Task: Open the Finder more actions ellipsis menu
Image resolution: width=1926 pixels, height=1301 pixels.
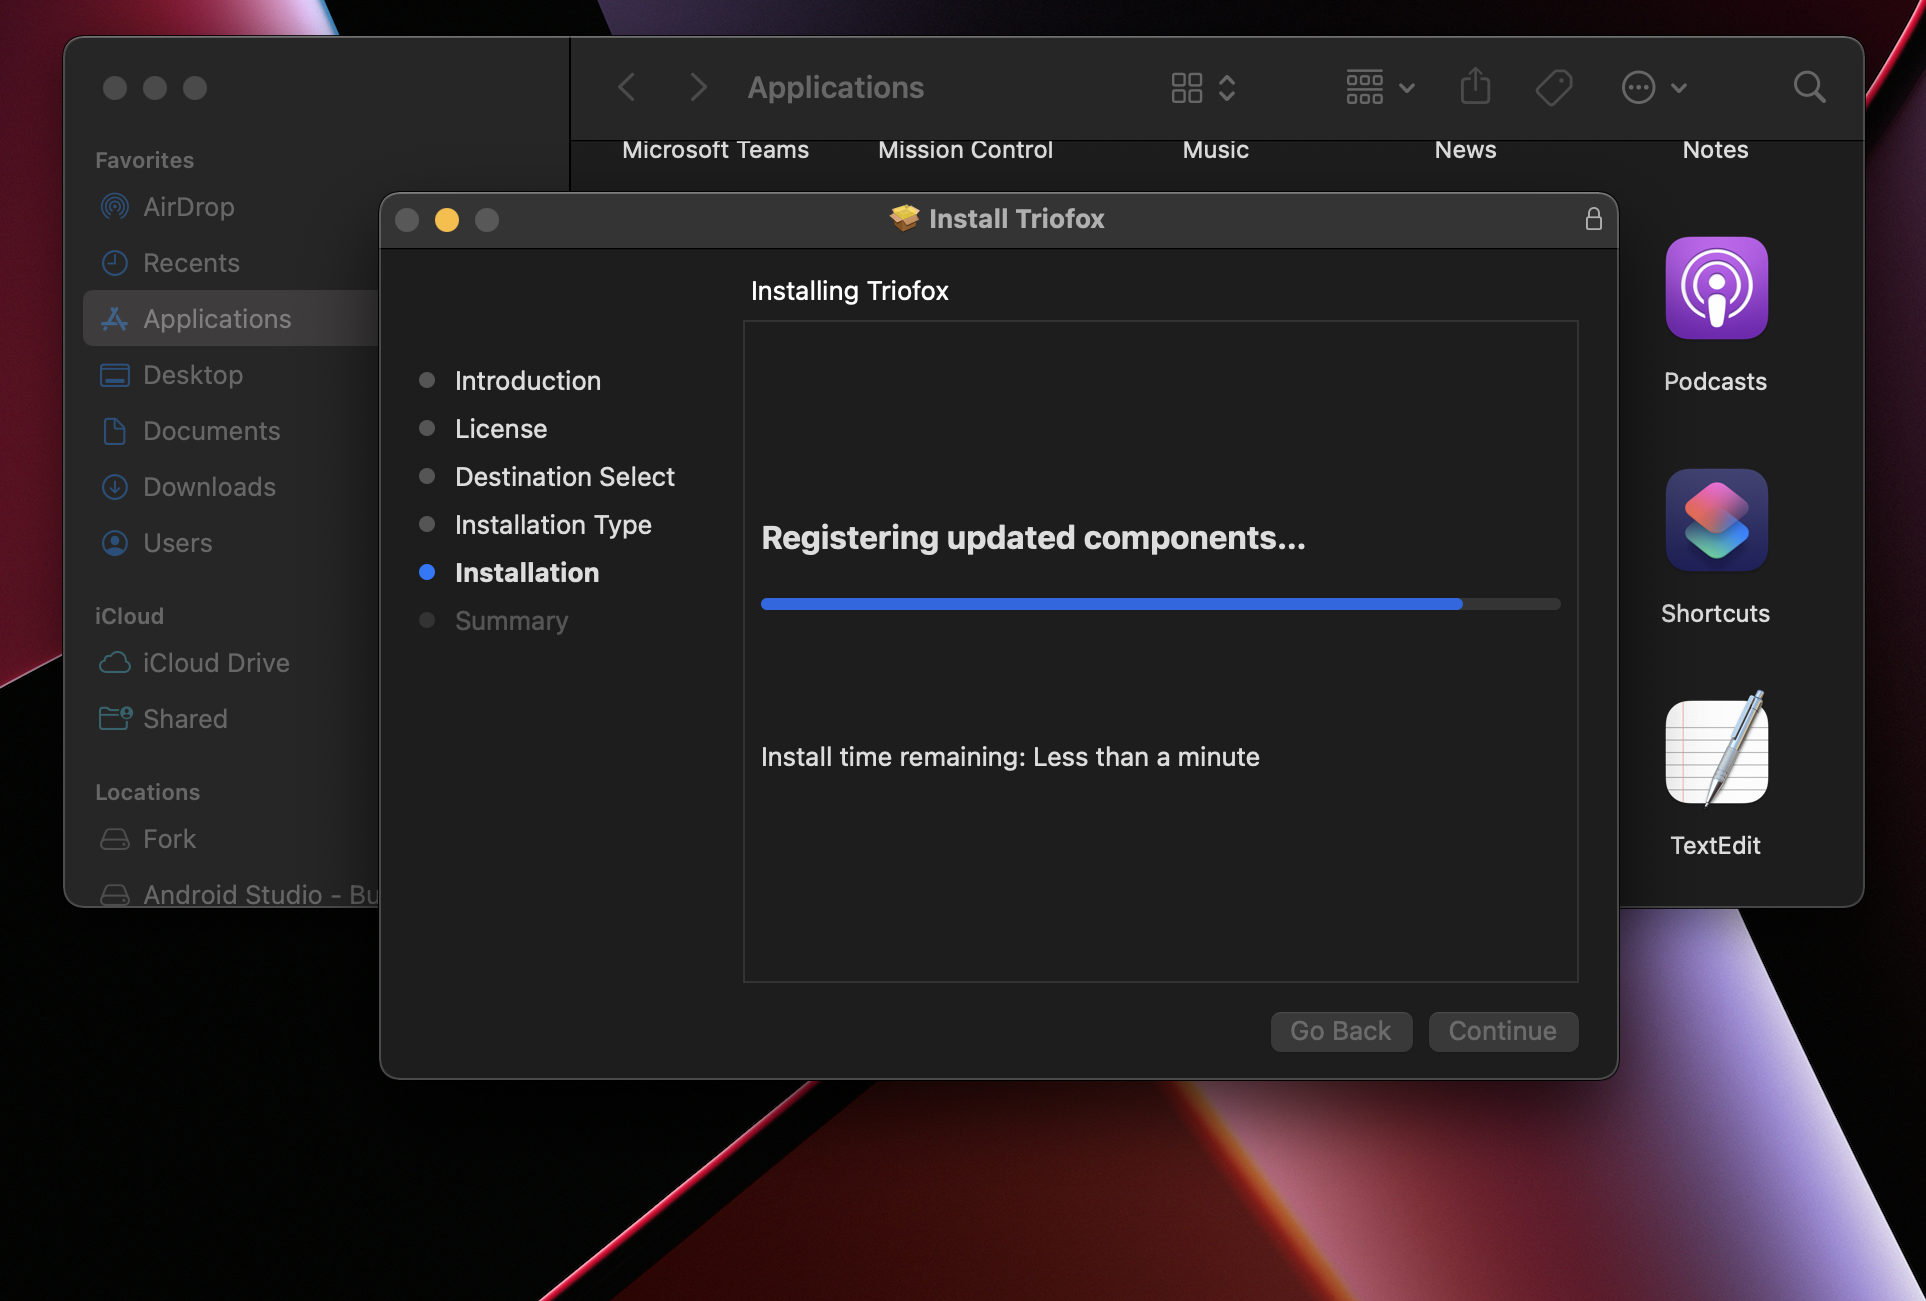Action: tap(1654, 87)
